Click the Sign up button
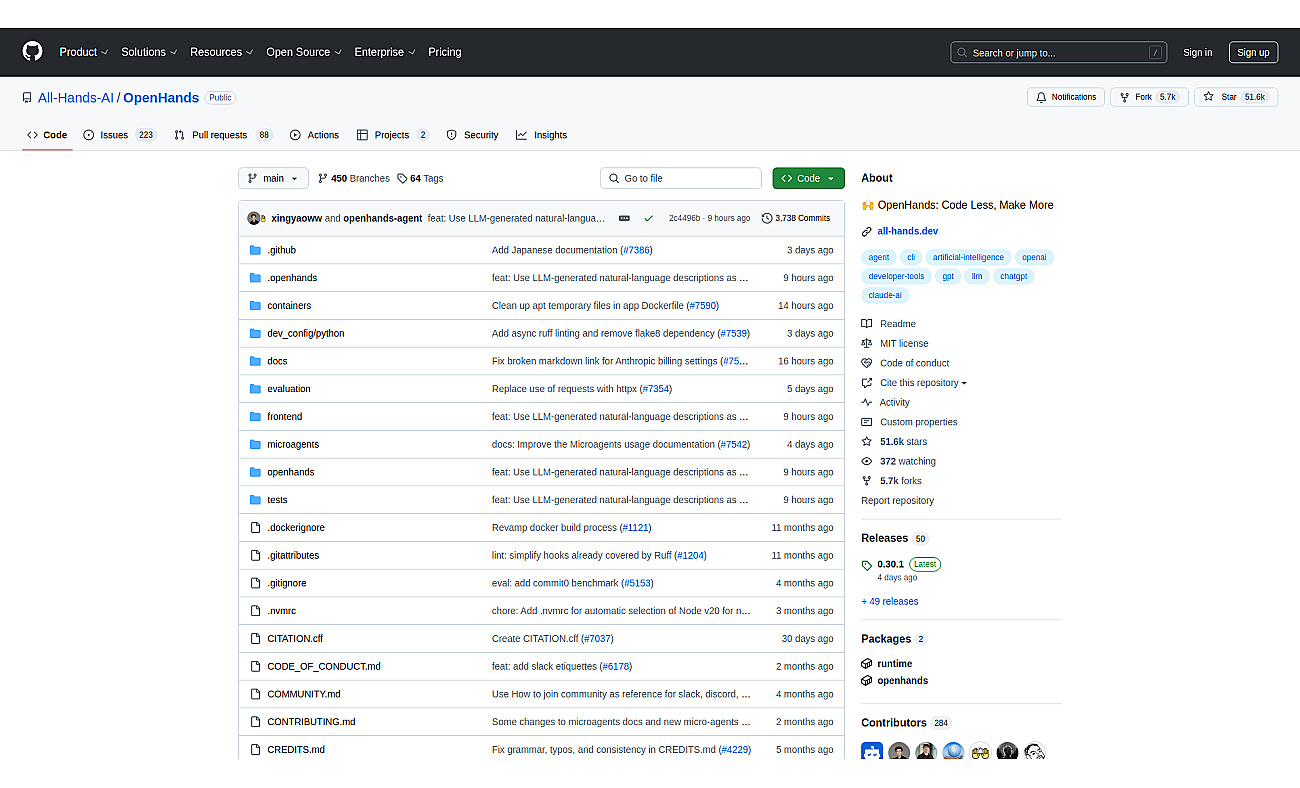Viewport: 1300px width, 788px height. 1253,53
